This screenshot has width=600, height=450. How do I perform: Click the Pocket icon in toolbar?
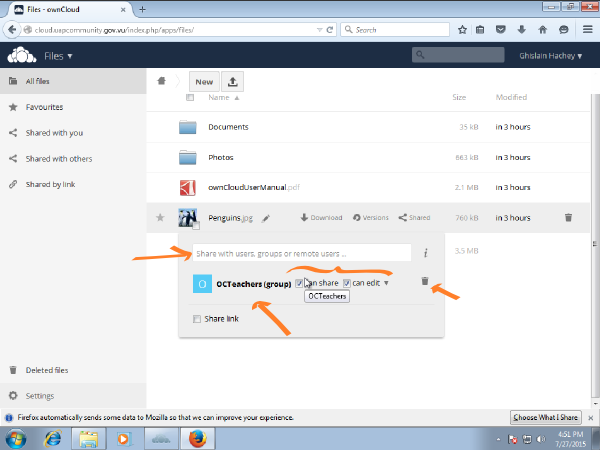501,29
